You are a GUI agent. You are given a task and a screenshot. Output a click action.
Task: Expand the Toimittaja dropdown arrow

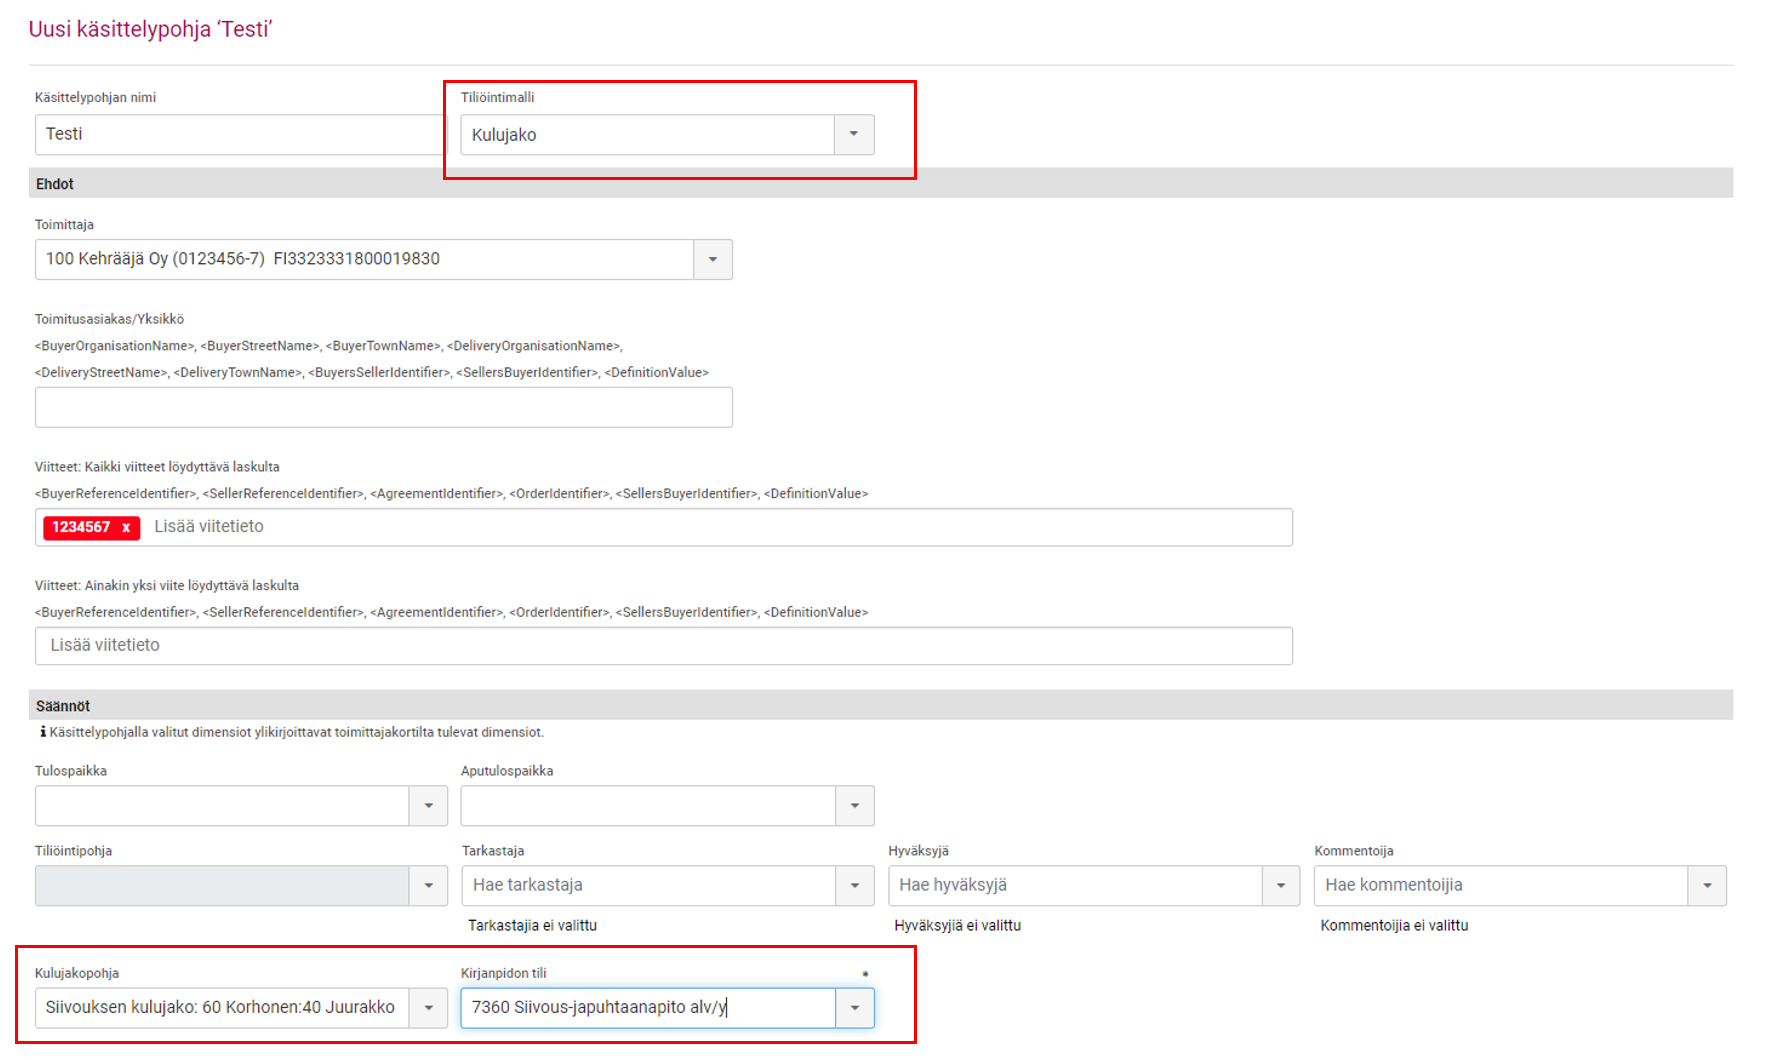[712, 260]
